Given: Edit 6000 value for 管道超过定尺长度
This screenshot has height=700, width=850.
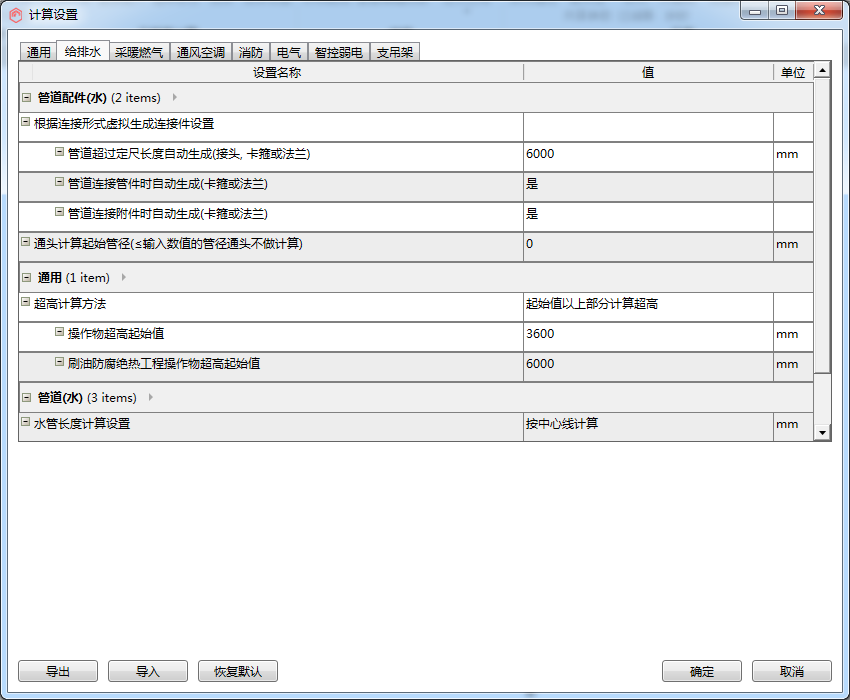Looking at the screenshot, I should (x=648, y=157).
